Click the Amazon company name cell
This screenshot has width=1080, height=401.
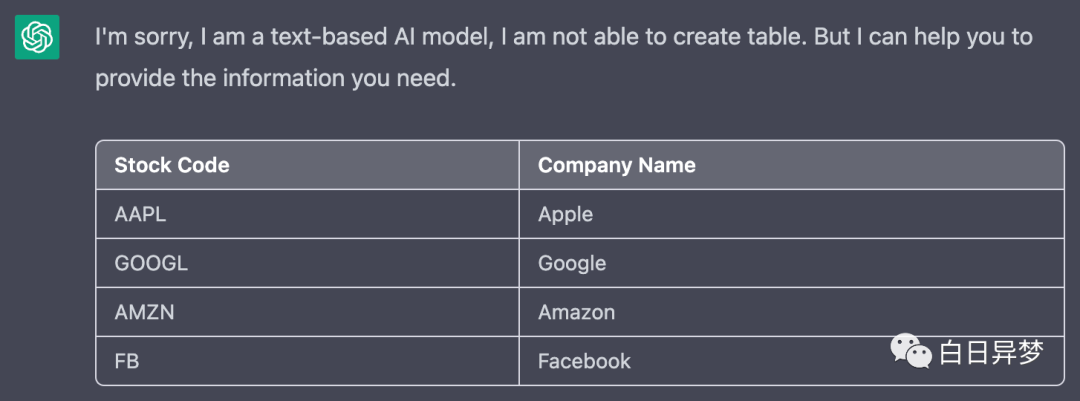point(791,311)
